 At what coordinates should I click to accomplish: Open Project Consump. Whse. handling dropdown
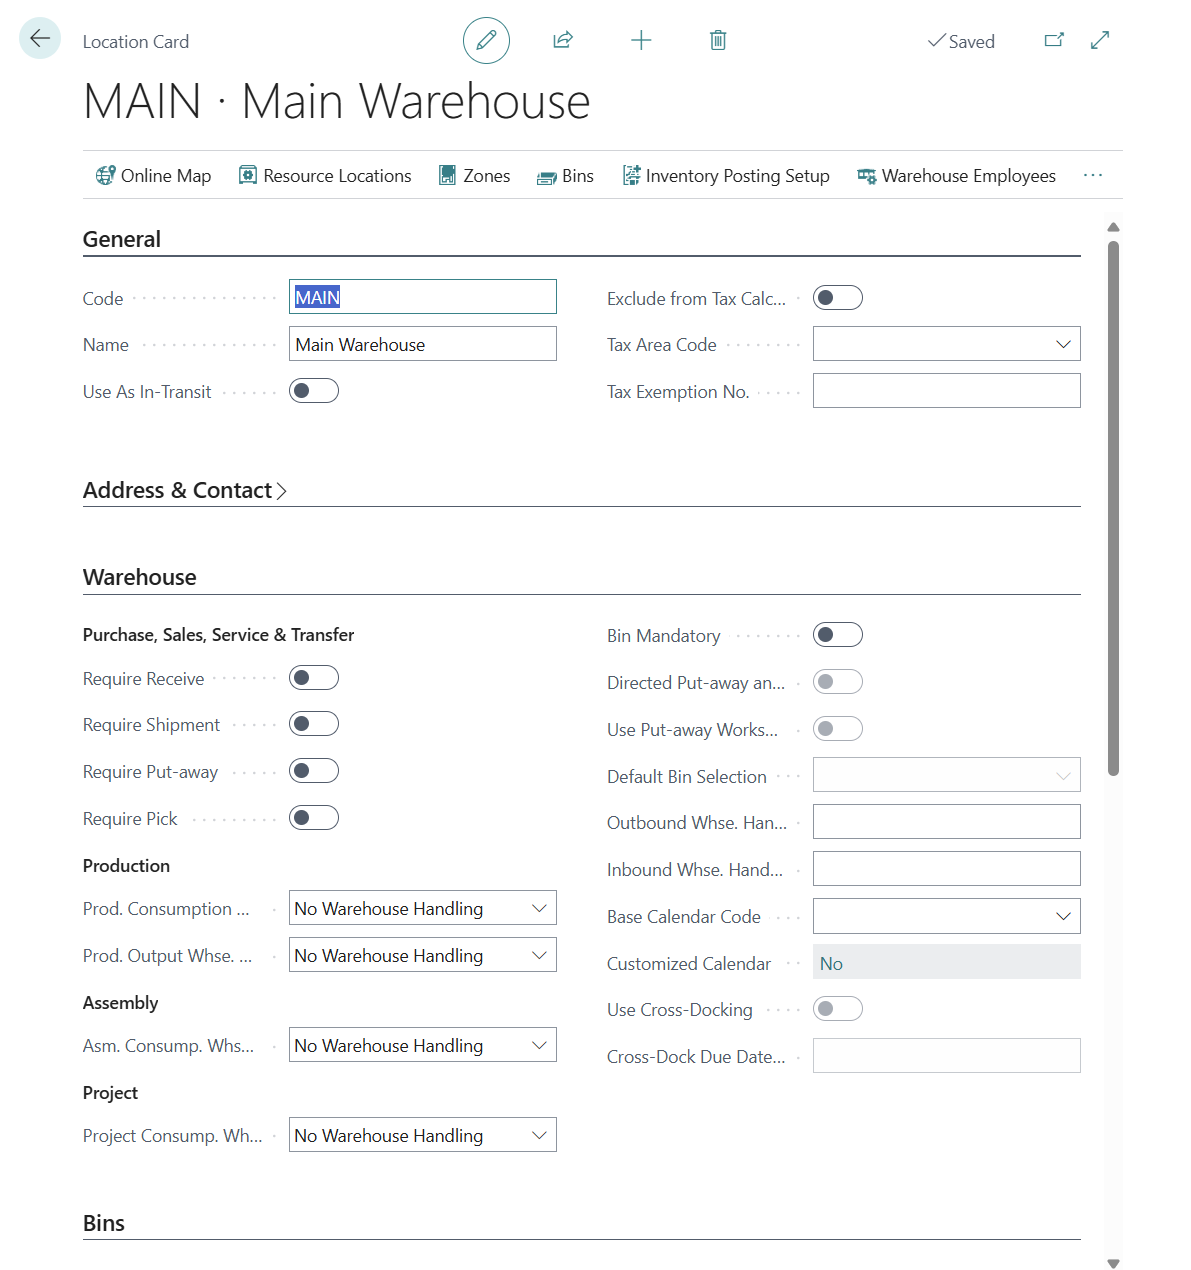[x=539, y=1135]
